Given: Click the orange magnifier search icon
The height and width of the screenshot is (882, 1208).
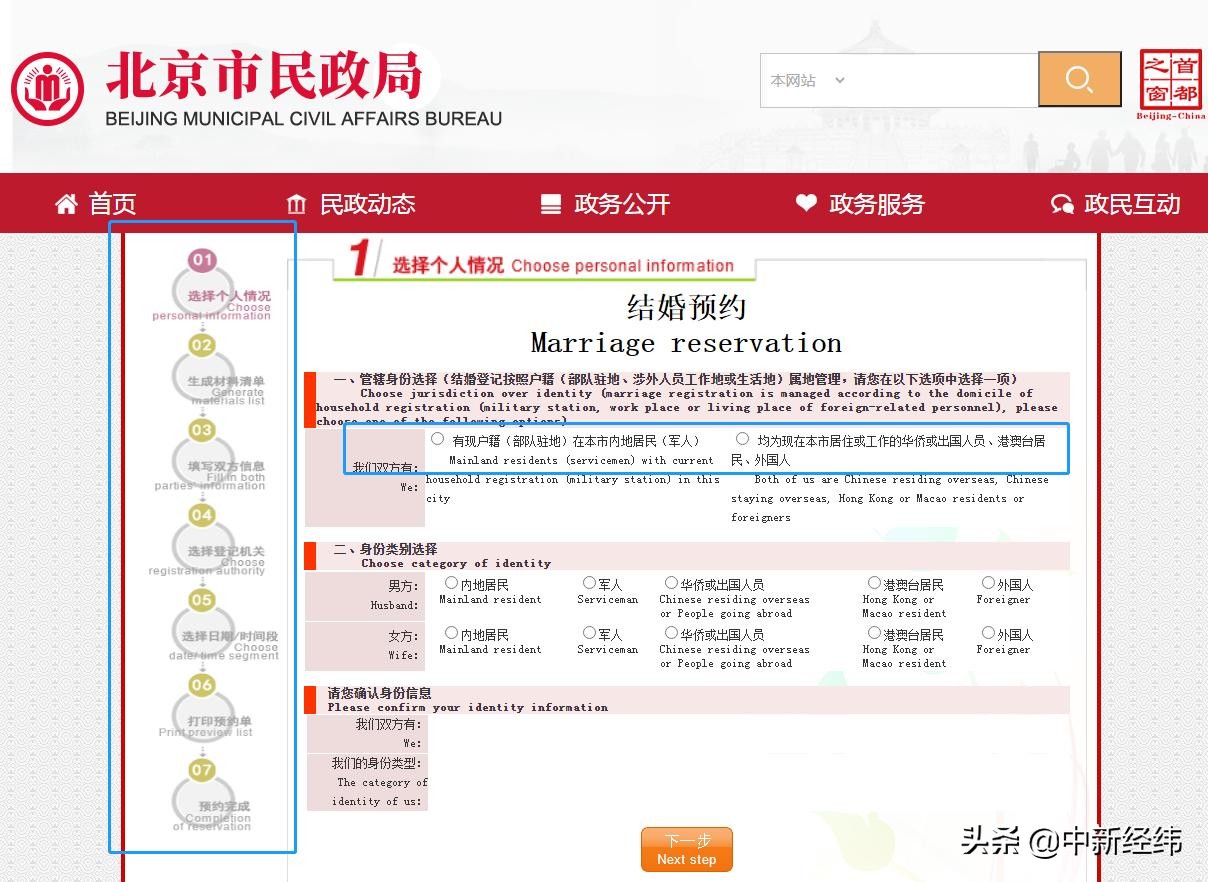Looking at the screenshot, I should click(1079, 79).
